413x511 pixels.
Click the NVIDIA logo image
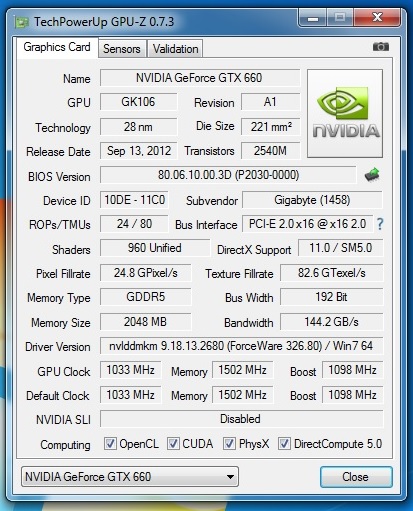tap(345, 114)
